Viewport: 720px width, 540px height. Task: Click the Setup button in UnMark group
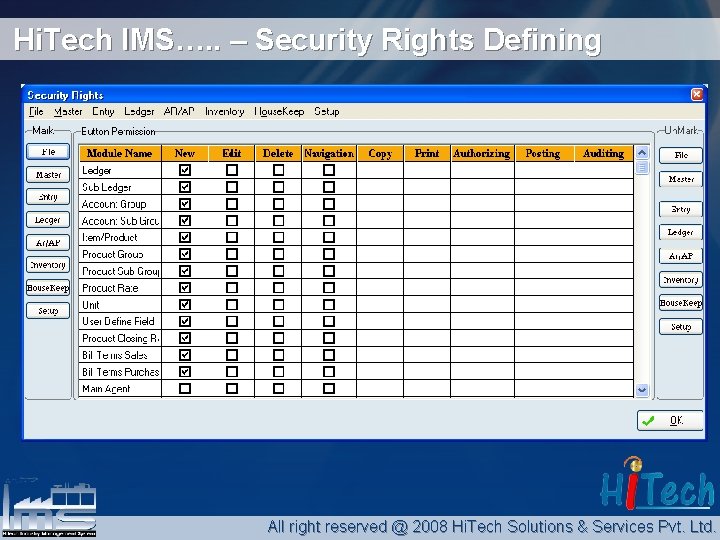pos(681,327)
